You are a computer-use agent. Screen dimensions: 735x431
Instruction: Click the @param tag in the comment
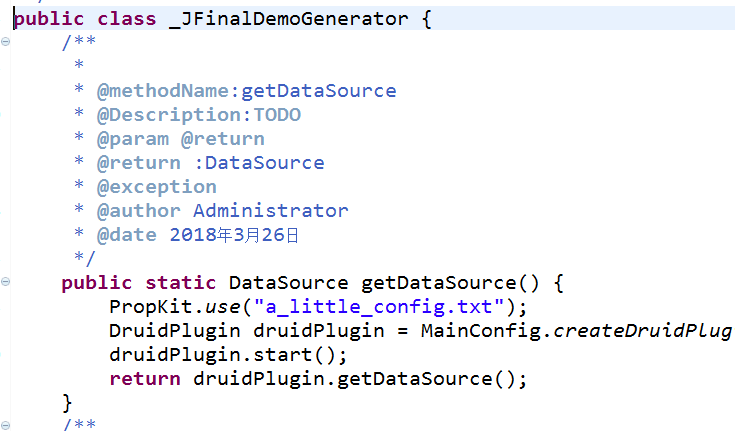(x=133, y=139)
